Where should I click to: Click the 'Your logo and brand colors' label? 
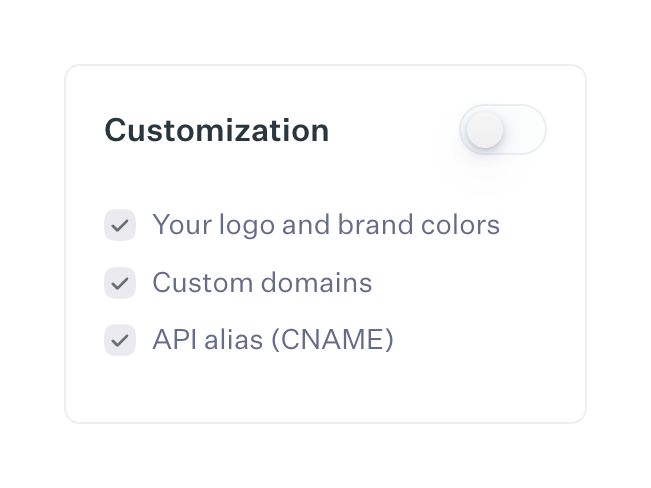[x=325, y=224]
